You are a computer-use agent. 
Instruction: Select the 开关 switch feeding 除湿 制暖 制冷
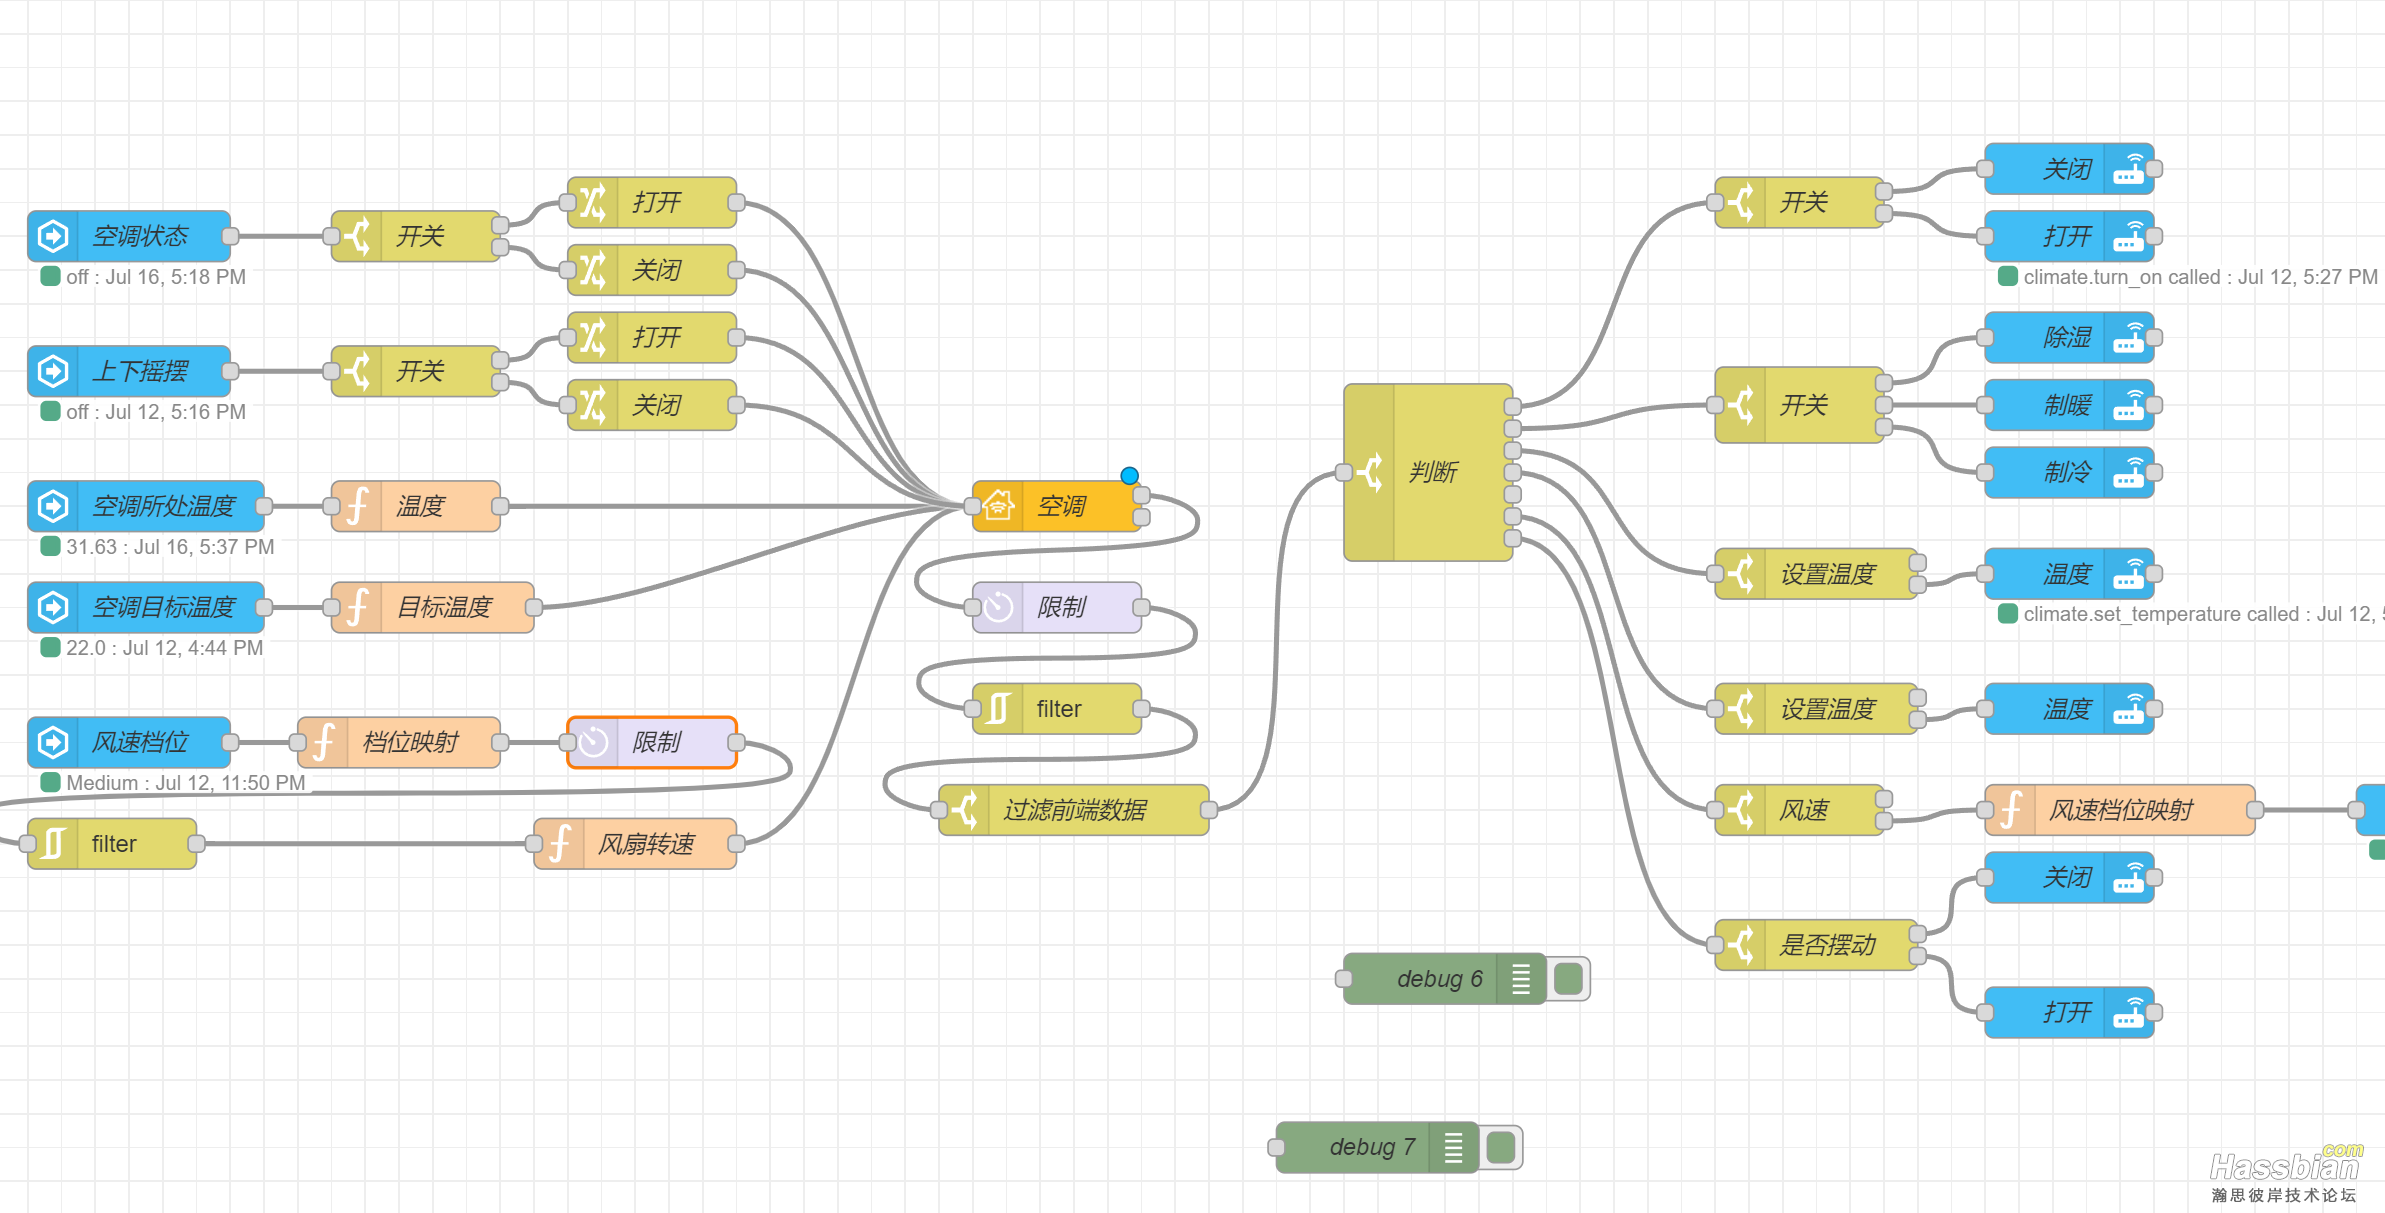point(1799,405)
